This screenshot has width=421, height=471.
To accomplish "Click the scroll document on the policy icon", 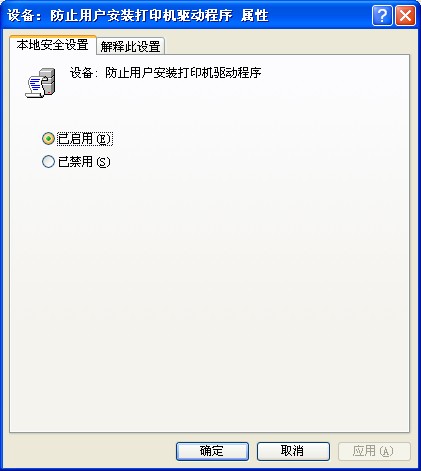I will click(34, 87).
